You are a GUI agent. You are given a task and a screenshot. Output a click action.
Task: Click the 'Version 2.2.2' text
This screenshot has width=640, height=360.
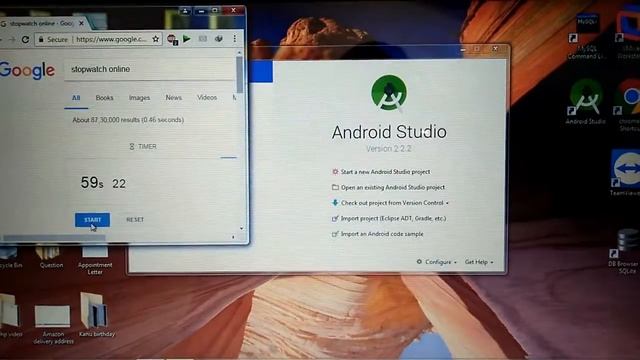(389, 149)
